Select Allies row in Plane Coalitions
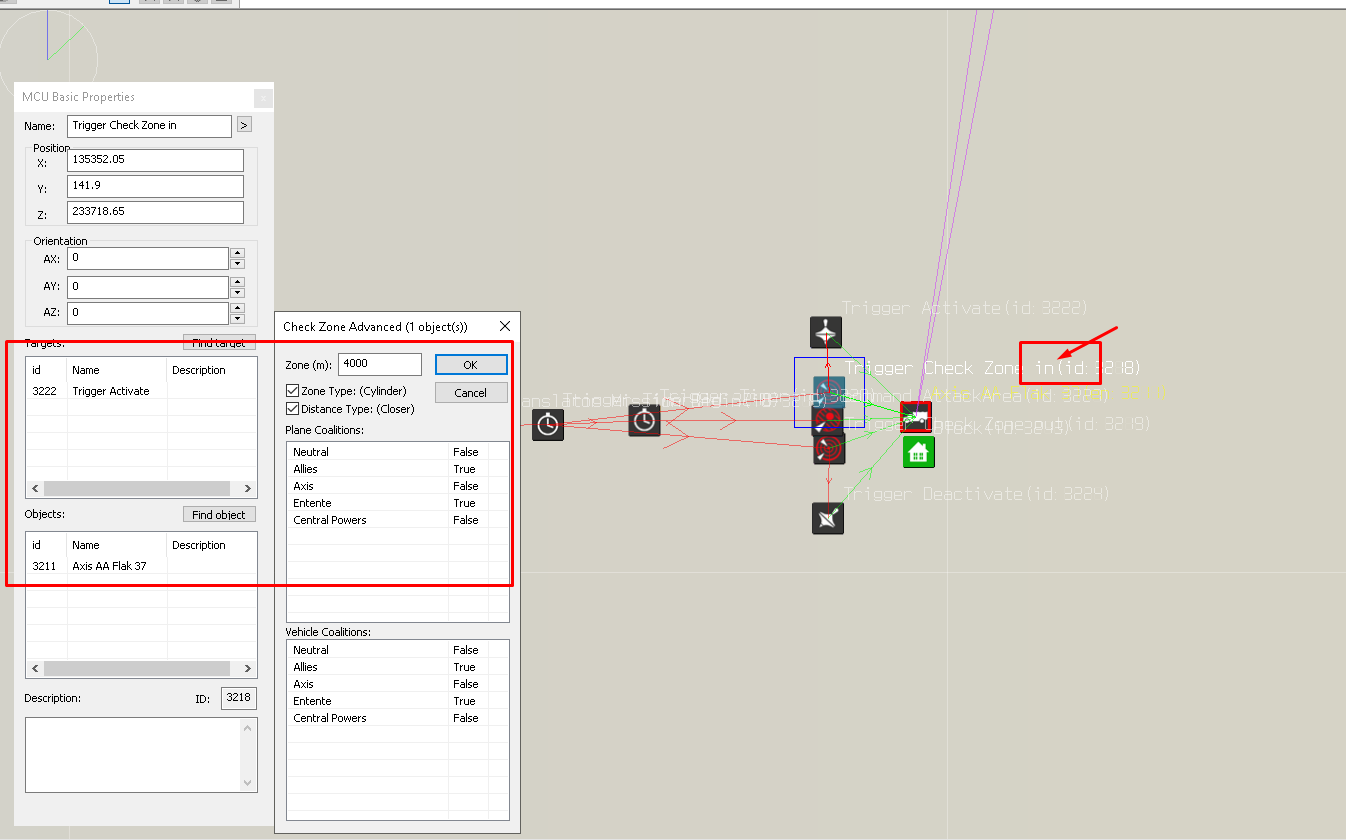This screenshot has width=1346, height=840. (397, 469)
